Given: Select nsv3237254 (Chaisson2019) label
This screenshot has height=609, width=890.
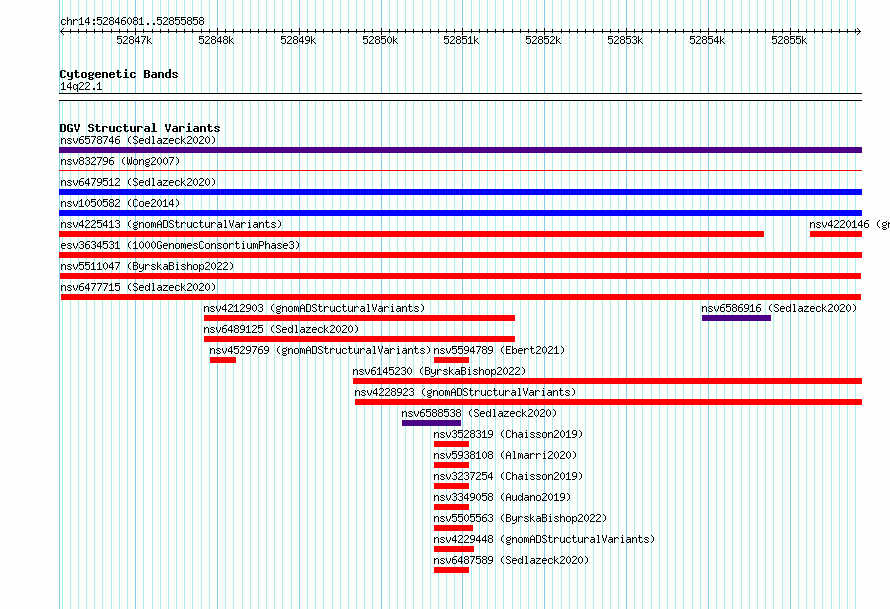Looking at the screenshot, I should (x=508, y=476).
